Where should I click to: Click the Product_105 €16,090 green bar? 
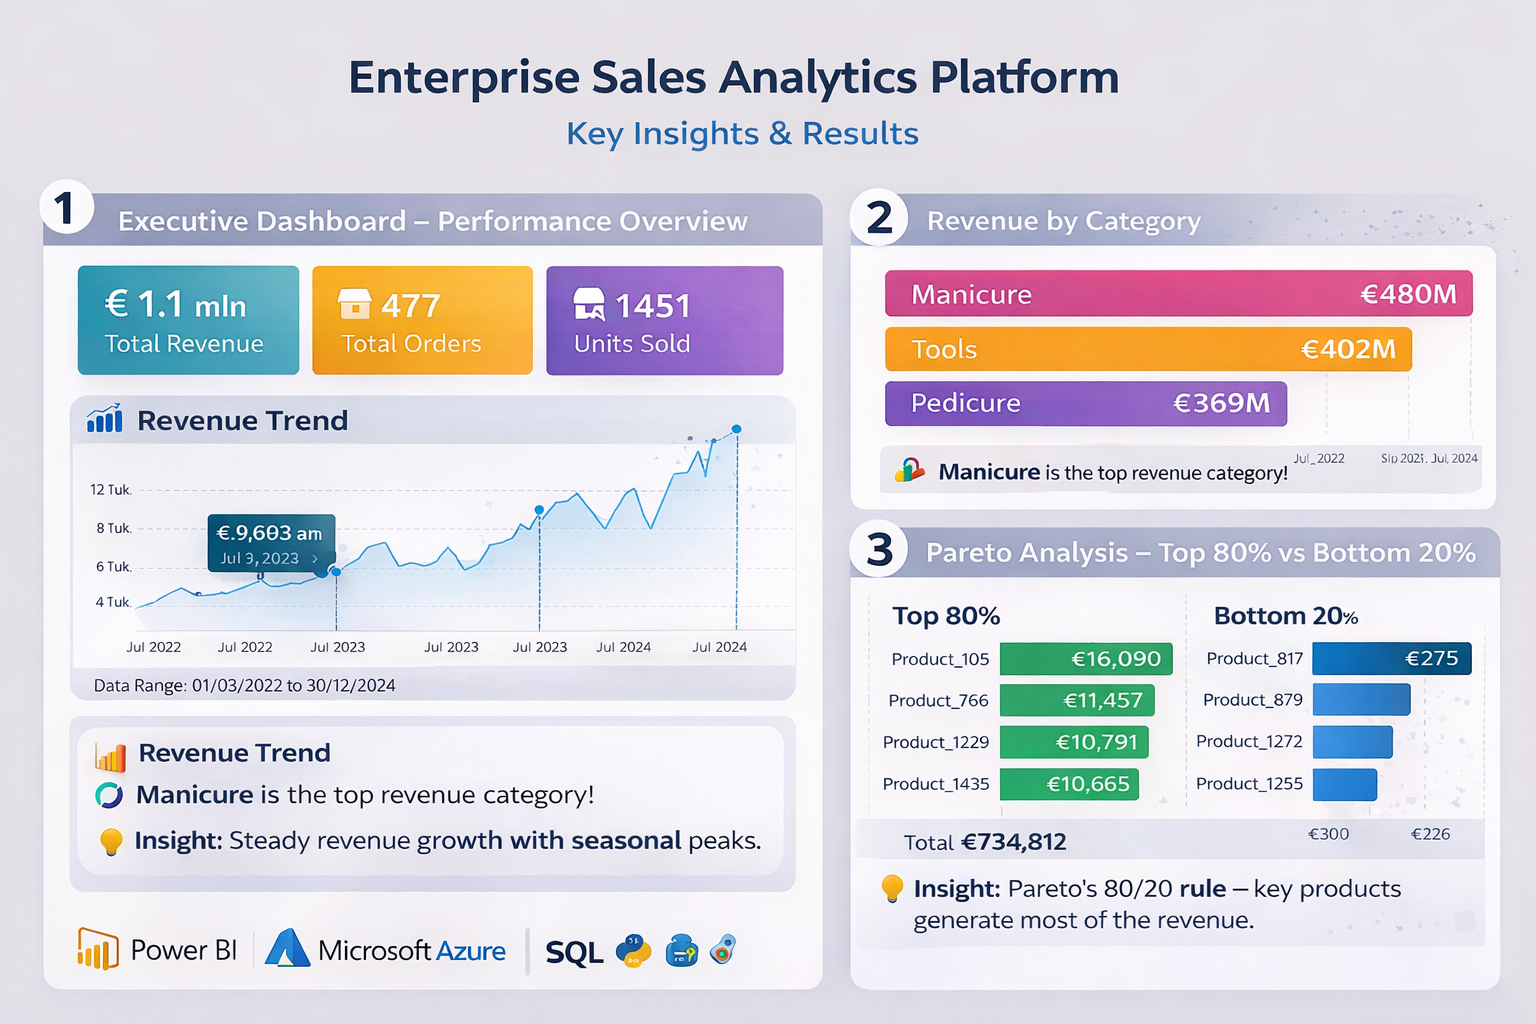point(1086,659)
